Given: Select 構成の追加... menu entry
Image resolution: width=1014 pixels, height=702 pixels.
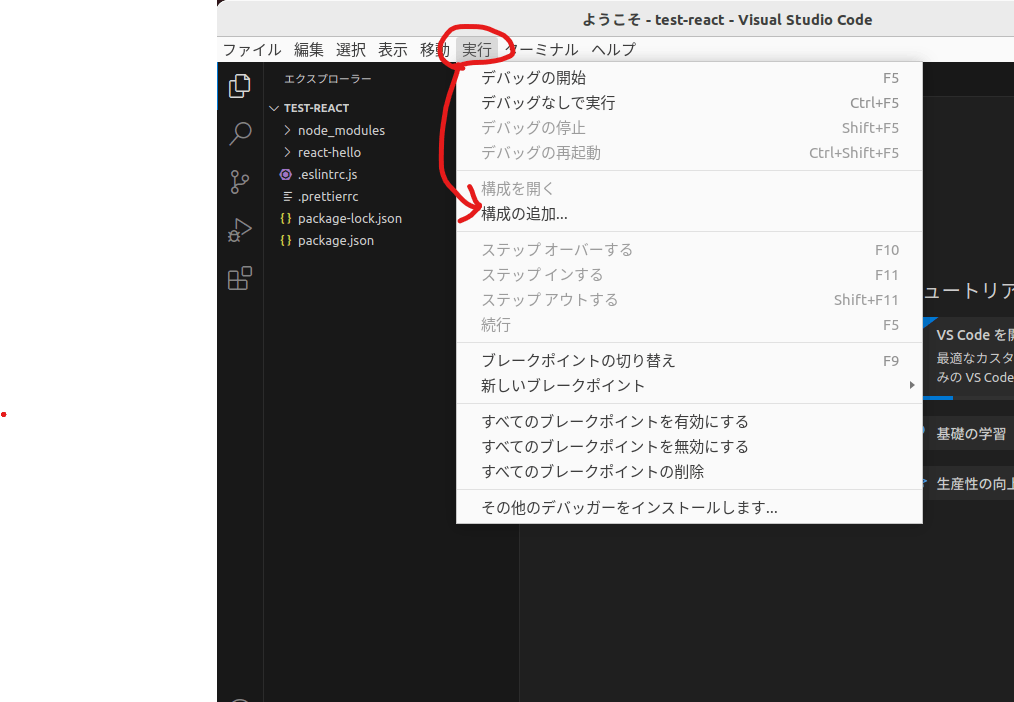Looking at the screenshot, I should point(689,214).
